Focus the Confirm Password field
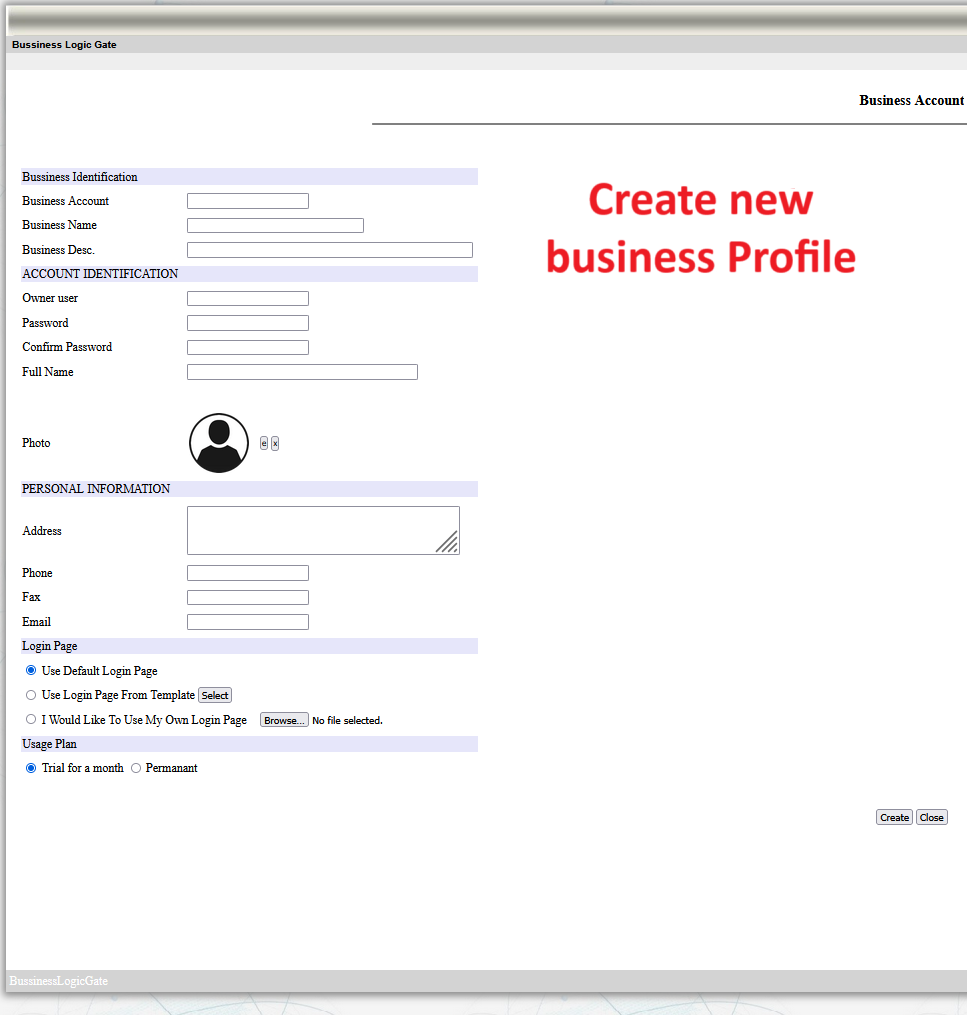The width and height of the screenshot is (967, 1015). point(247,348)
